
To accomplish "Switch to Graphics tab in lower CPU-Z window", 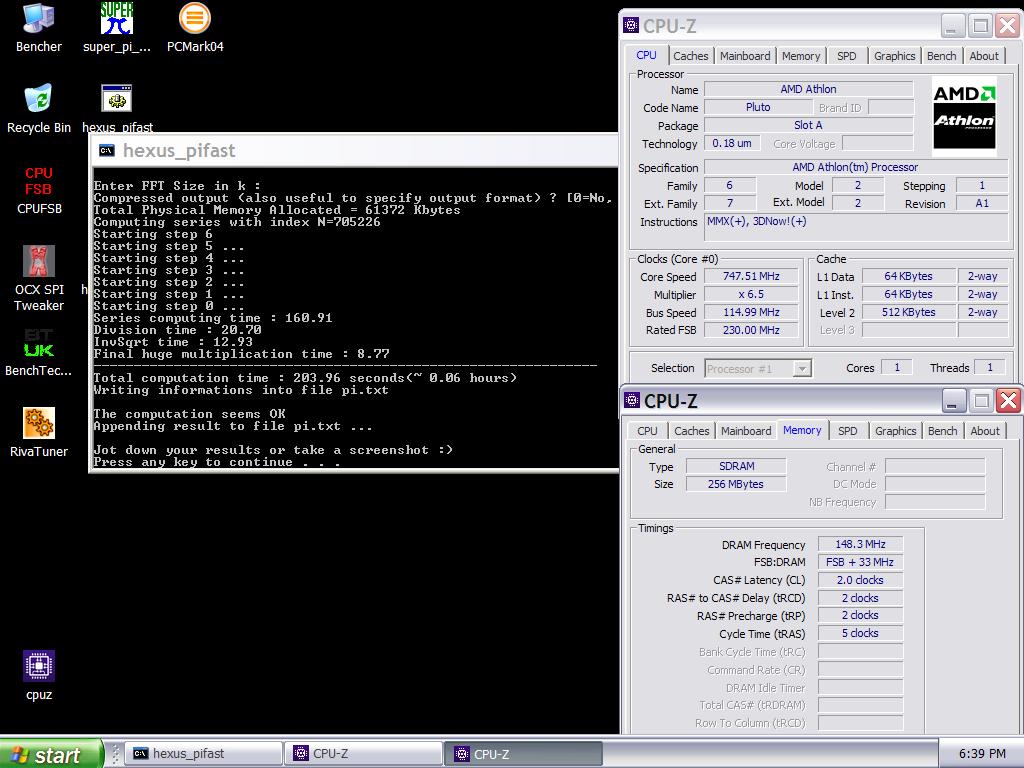I will [x=895, y=431].
